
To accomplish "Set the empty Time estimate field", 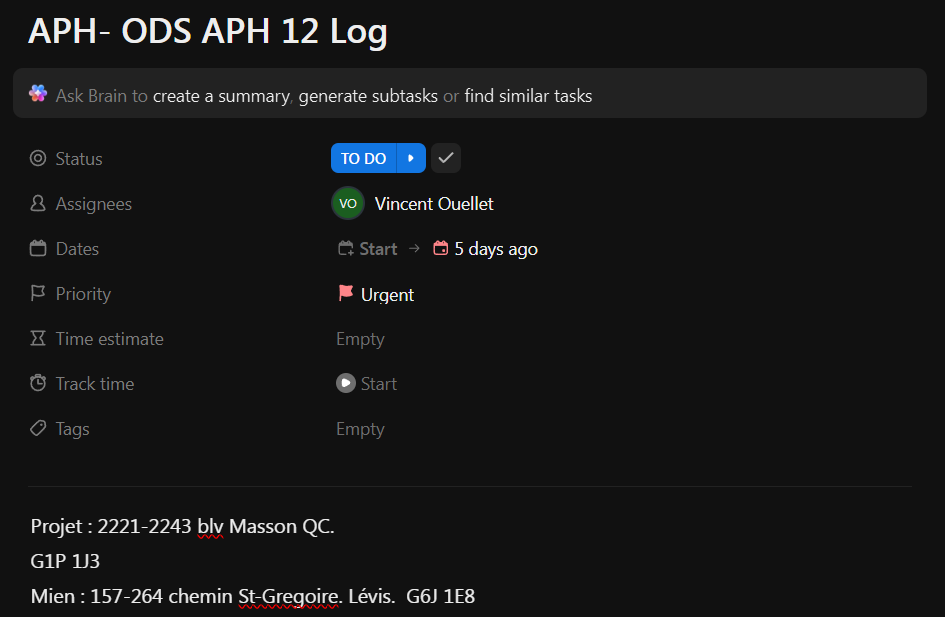I will pos(360,339).
